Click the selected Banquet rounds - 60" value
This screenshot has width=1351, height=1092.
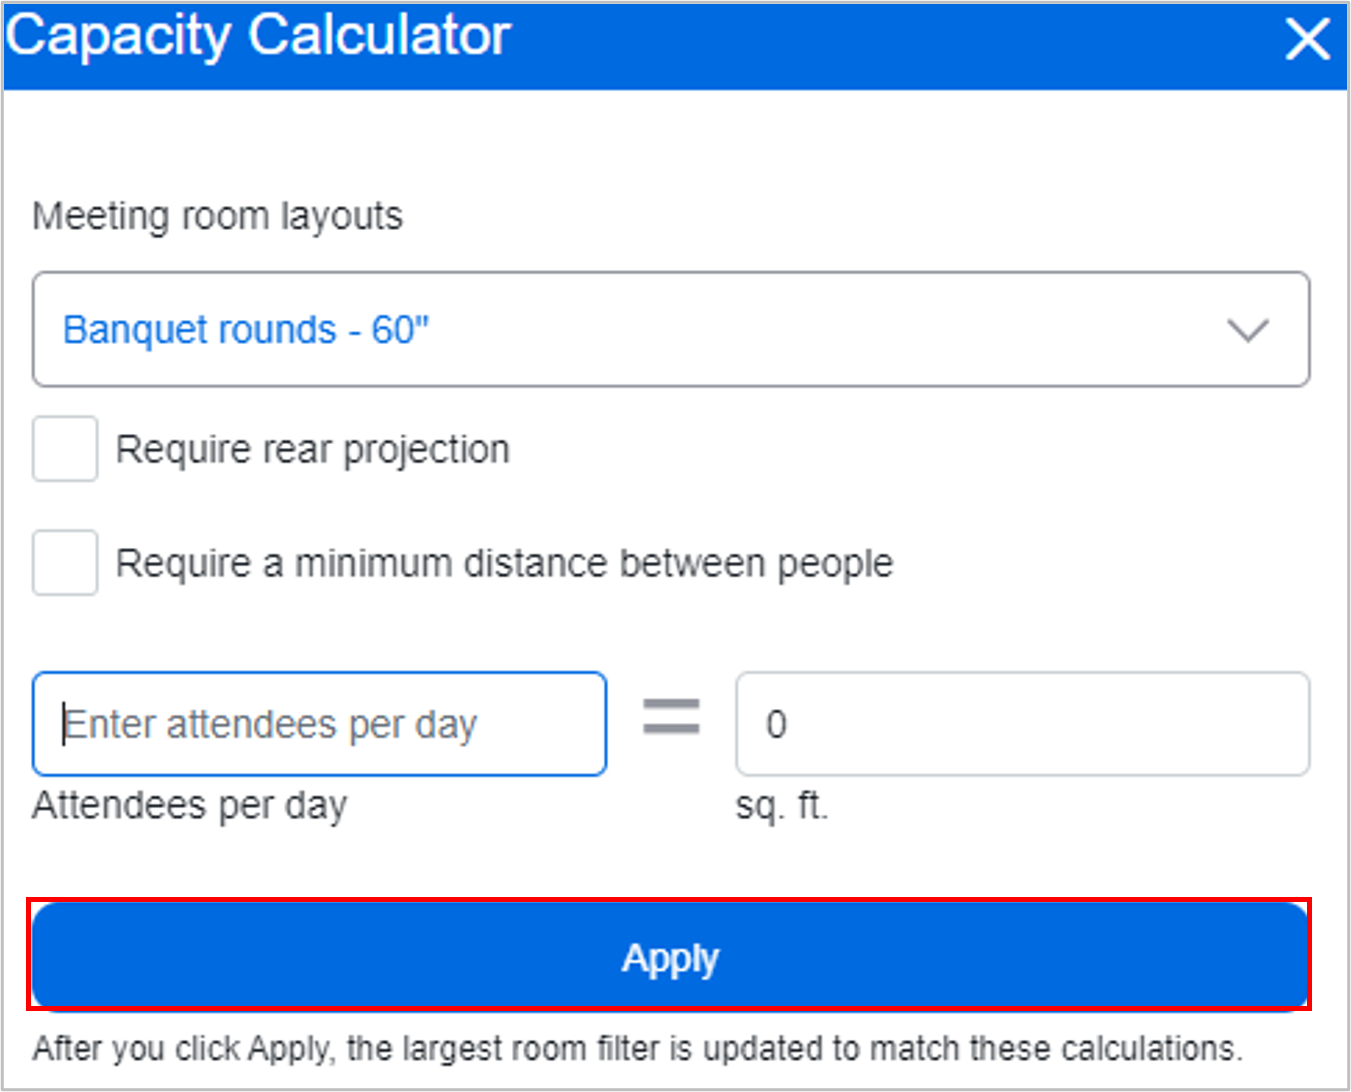pos(246,330)
